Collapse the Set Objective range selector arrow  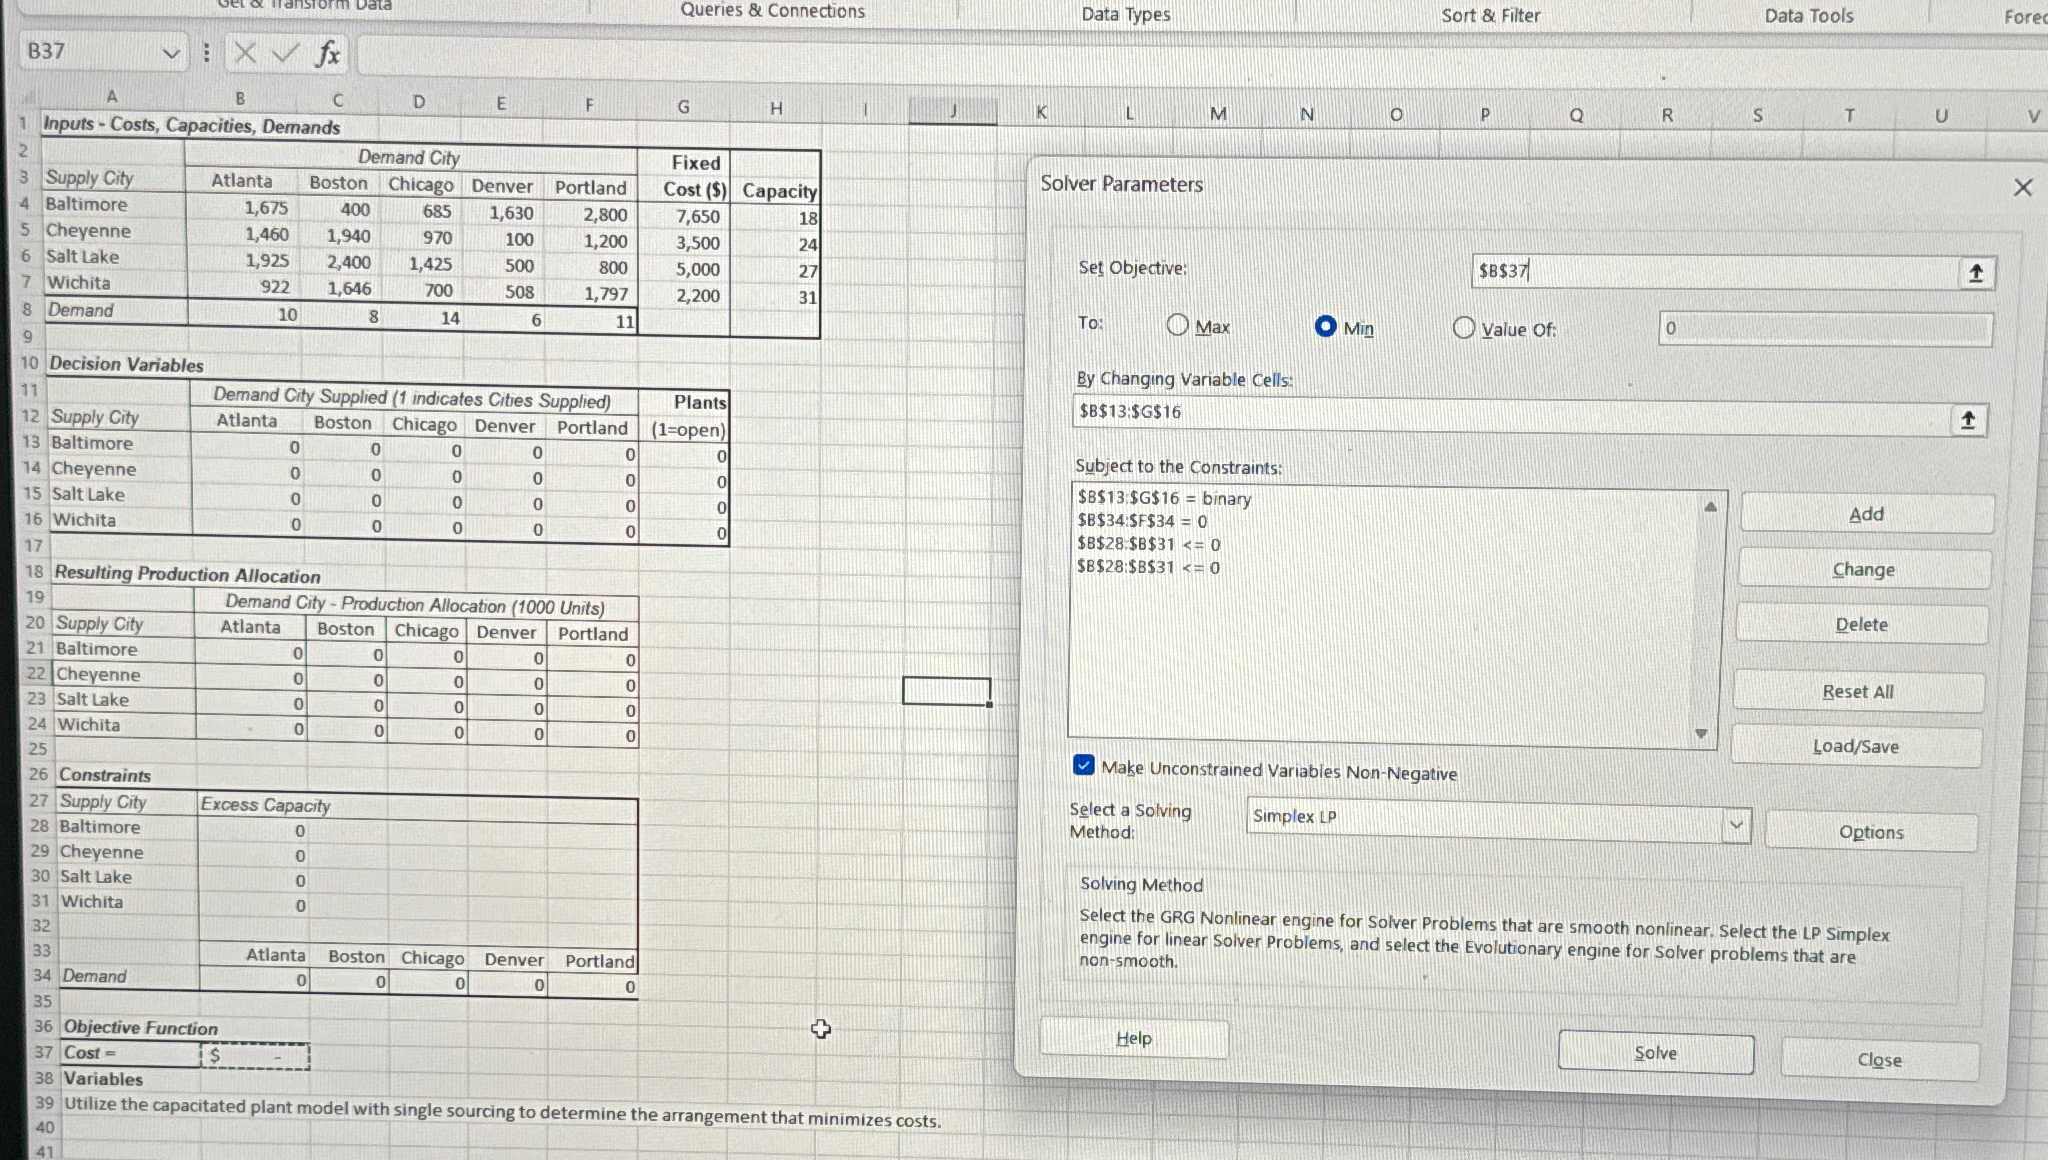[1975, 273]
